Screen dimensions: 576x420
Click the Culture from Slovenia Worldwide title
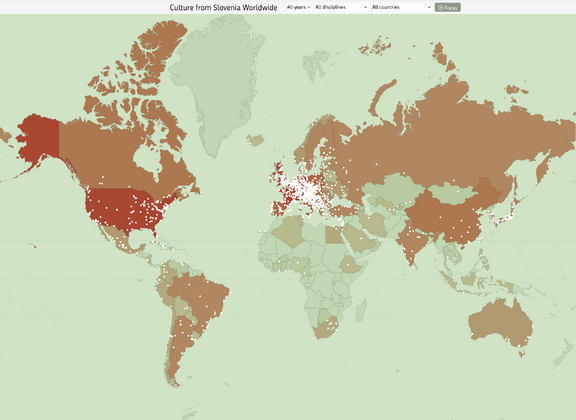pos(223,7)
